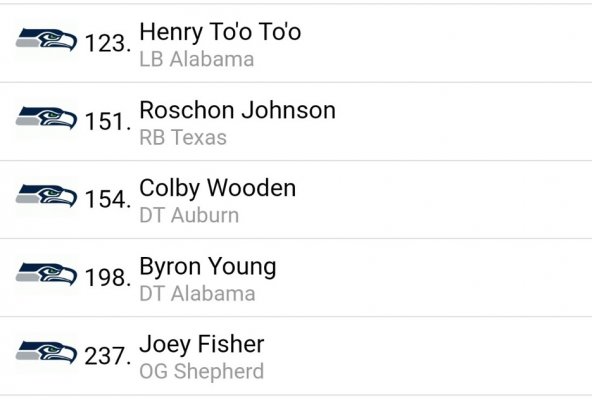Select Byron Young player name

(208, 267)
